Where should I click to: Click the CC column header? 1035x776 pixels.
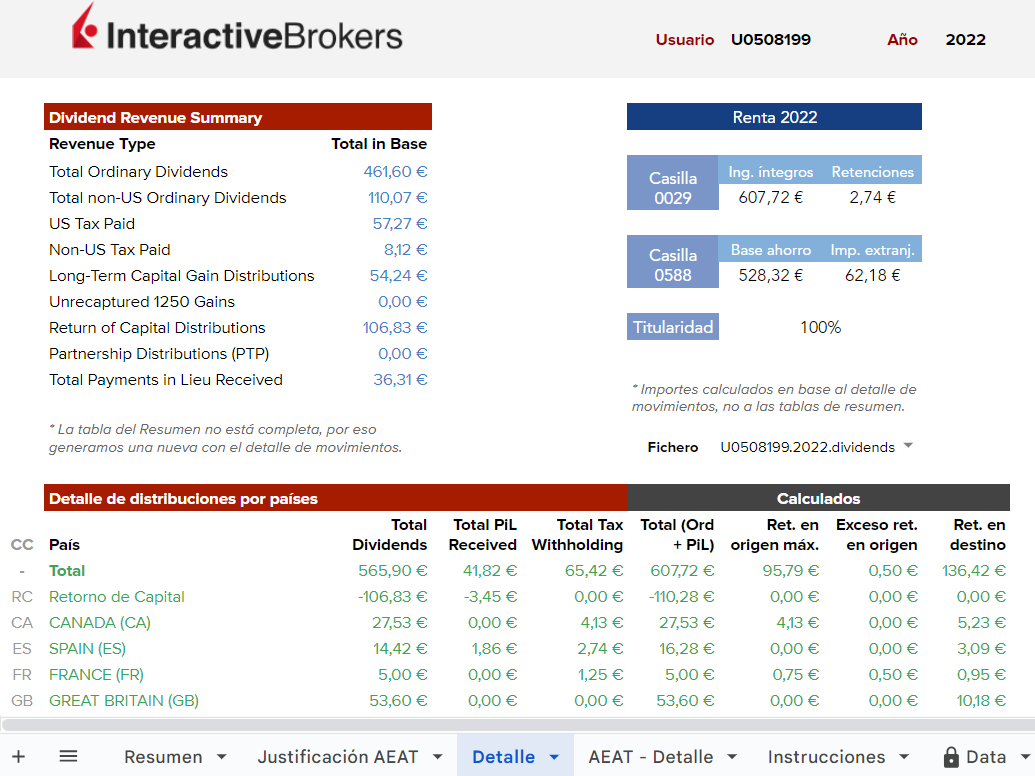click(x=22, y=545)
